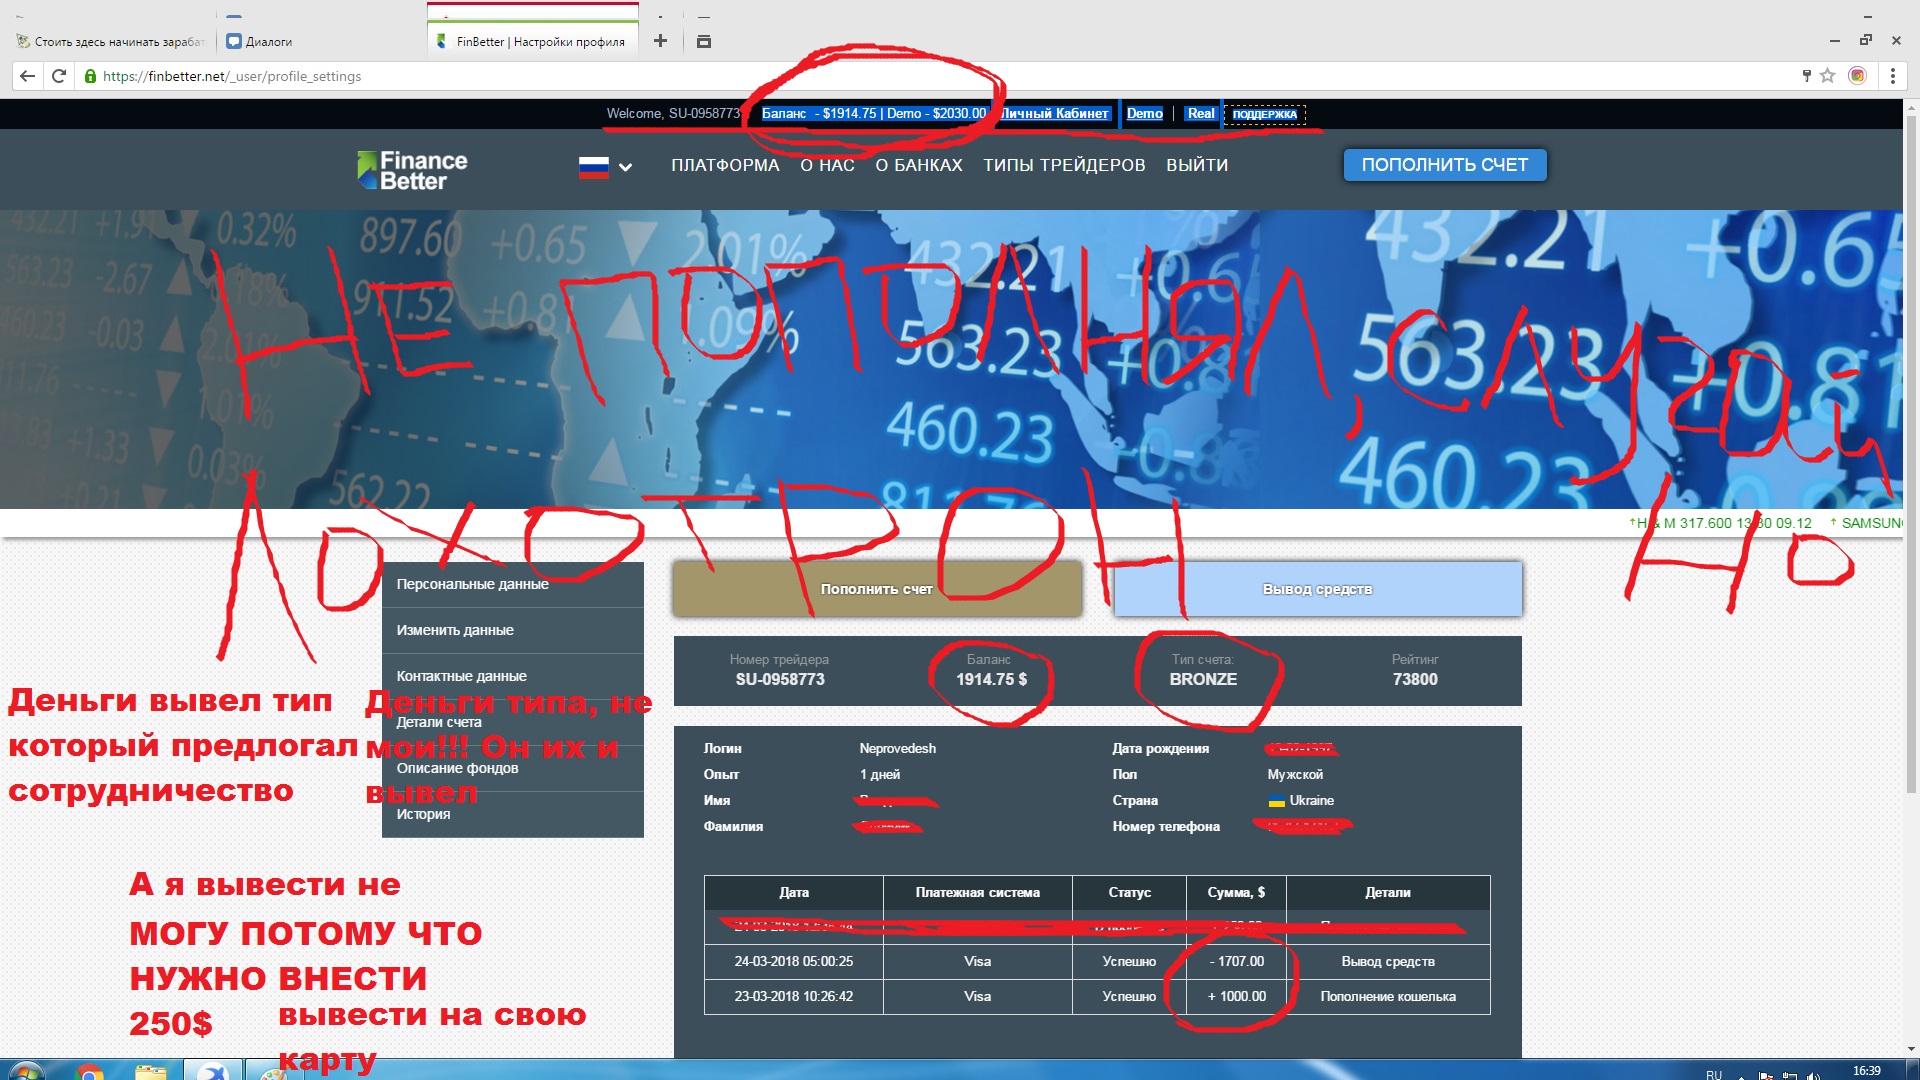Open История in the sidebar
The width and height of the screenshot is (1920, 1080).
[x=512, y=814]
